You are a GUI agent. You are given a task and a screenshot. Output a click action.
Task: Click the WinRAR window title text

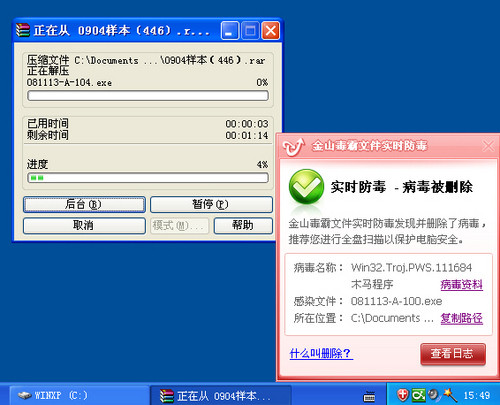(x=122, y=31)
